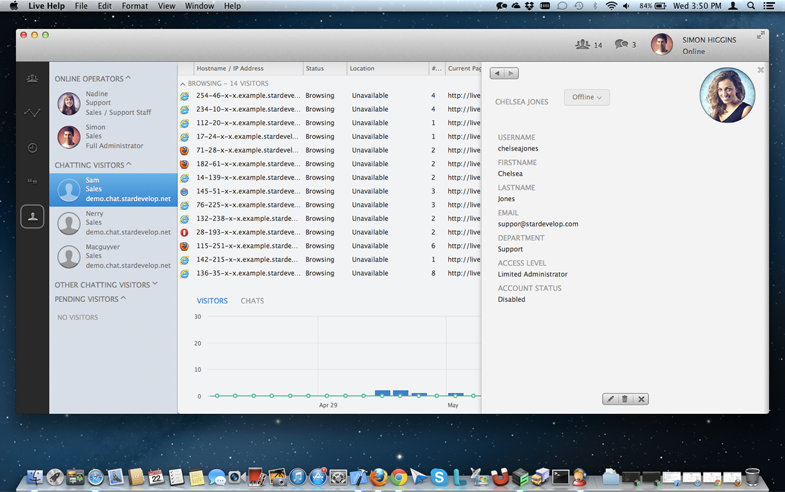The width and height of the screenshot is (785, 492).
Task: Open Finder from the Dock
Action: pos(35,477)
